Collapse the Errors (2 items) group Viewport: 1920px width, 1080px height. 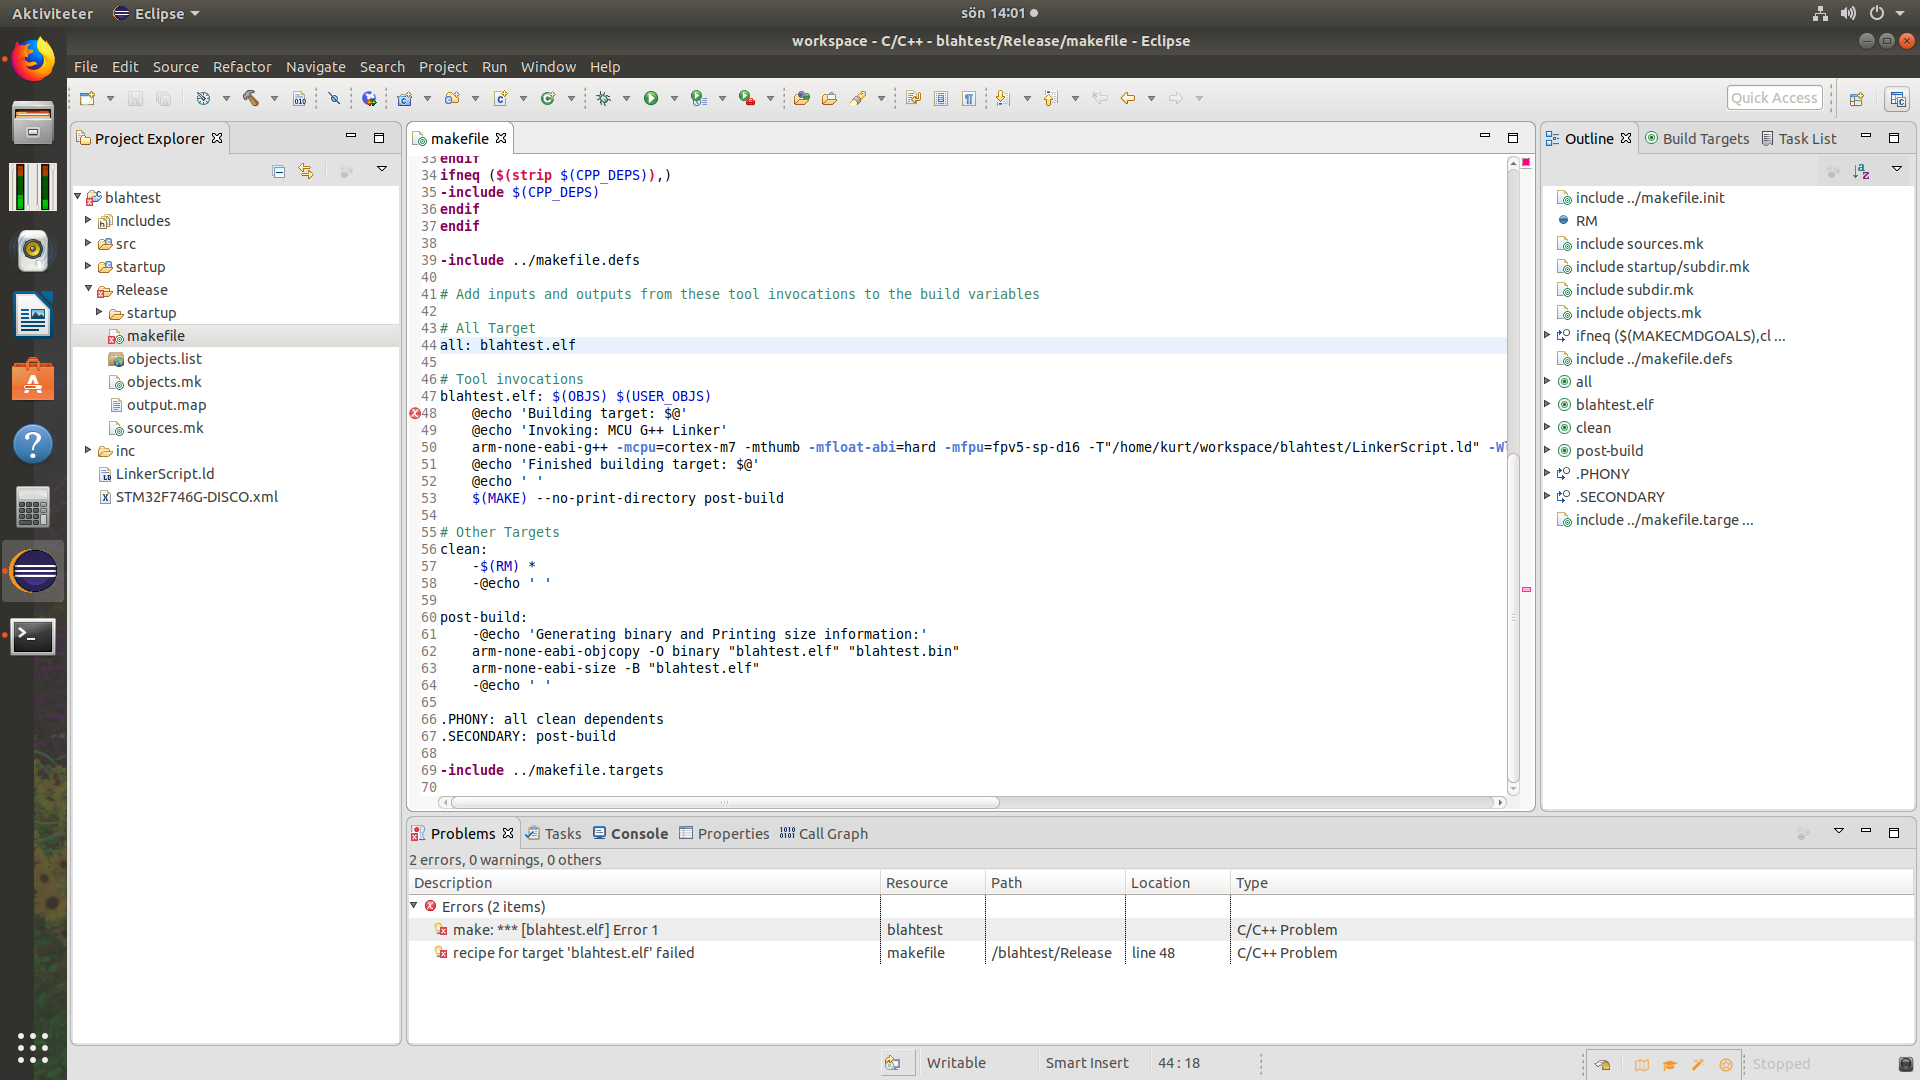click(x=414, y=906)
